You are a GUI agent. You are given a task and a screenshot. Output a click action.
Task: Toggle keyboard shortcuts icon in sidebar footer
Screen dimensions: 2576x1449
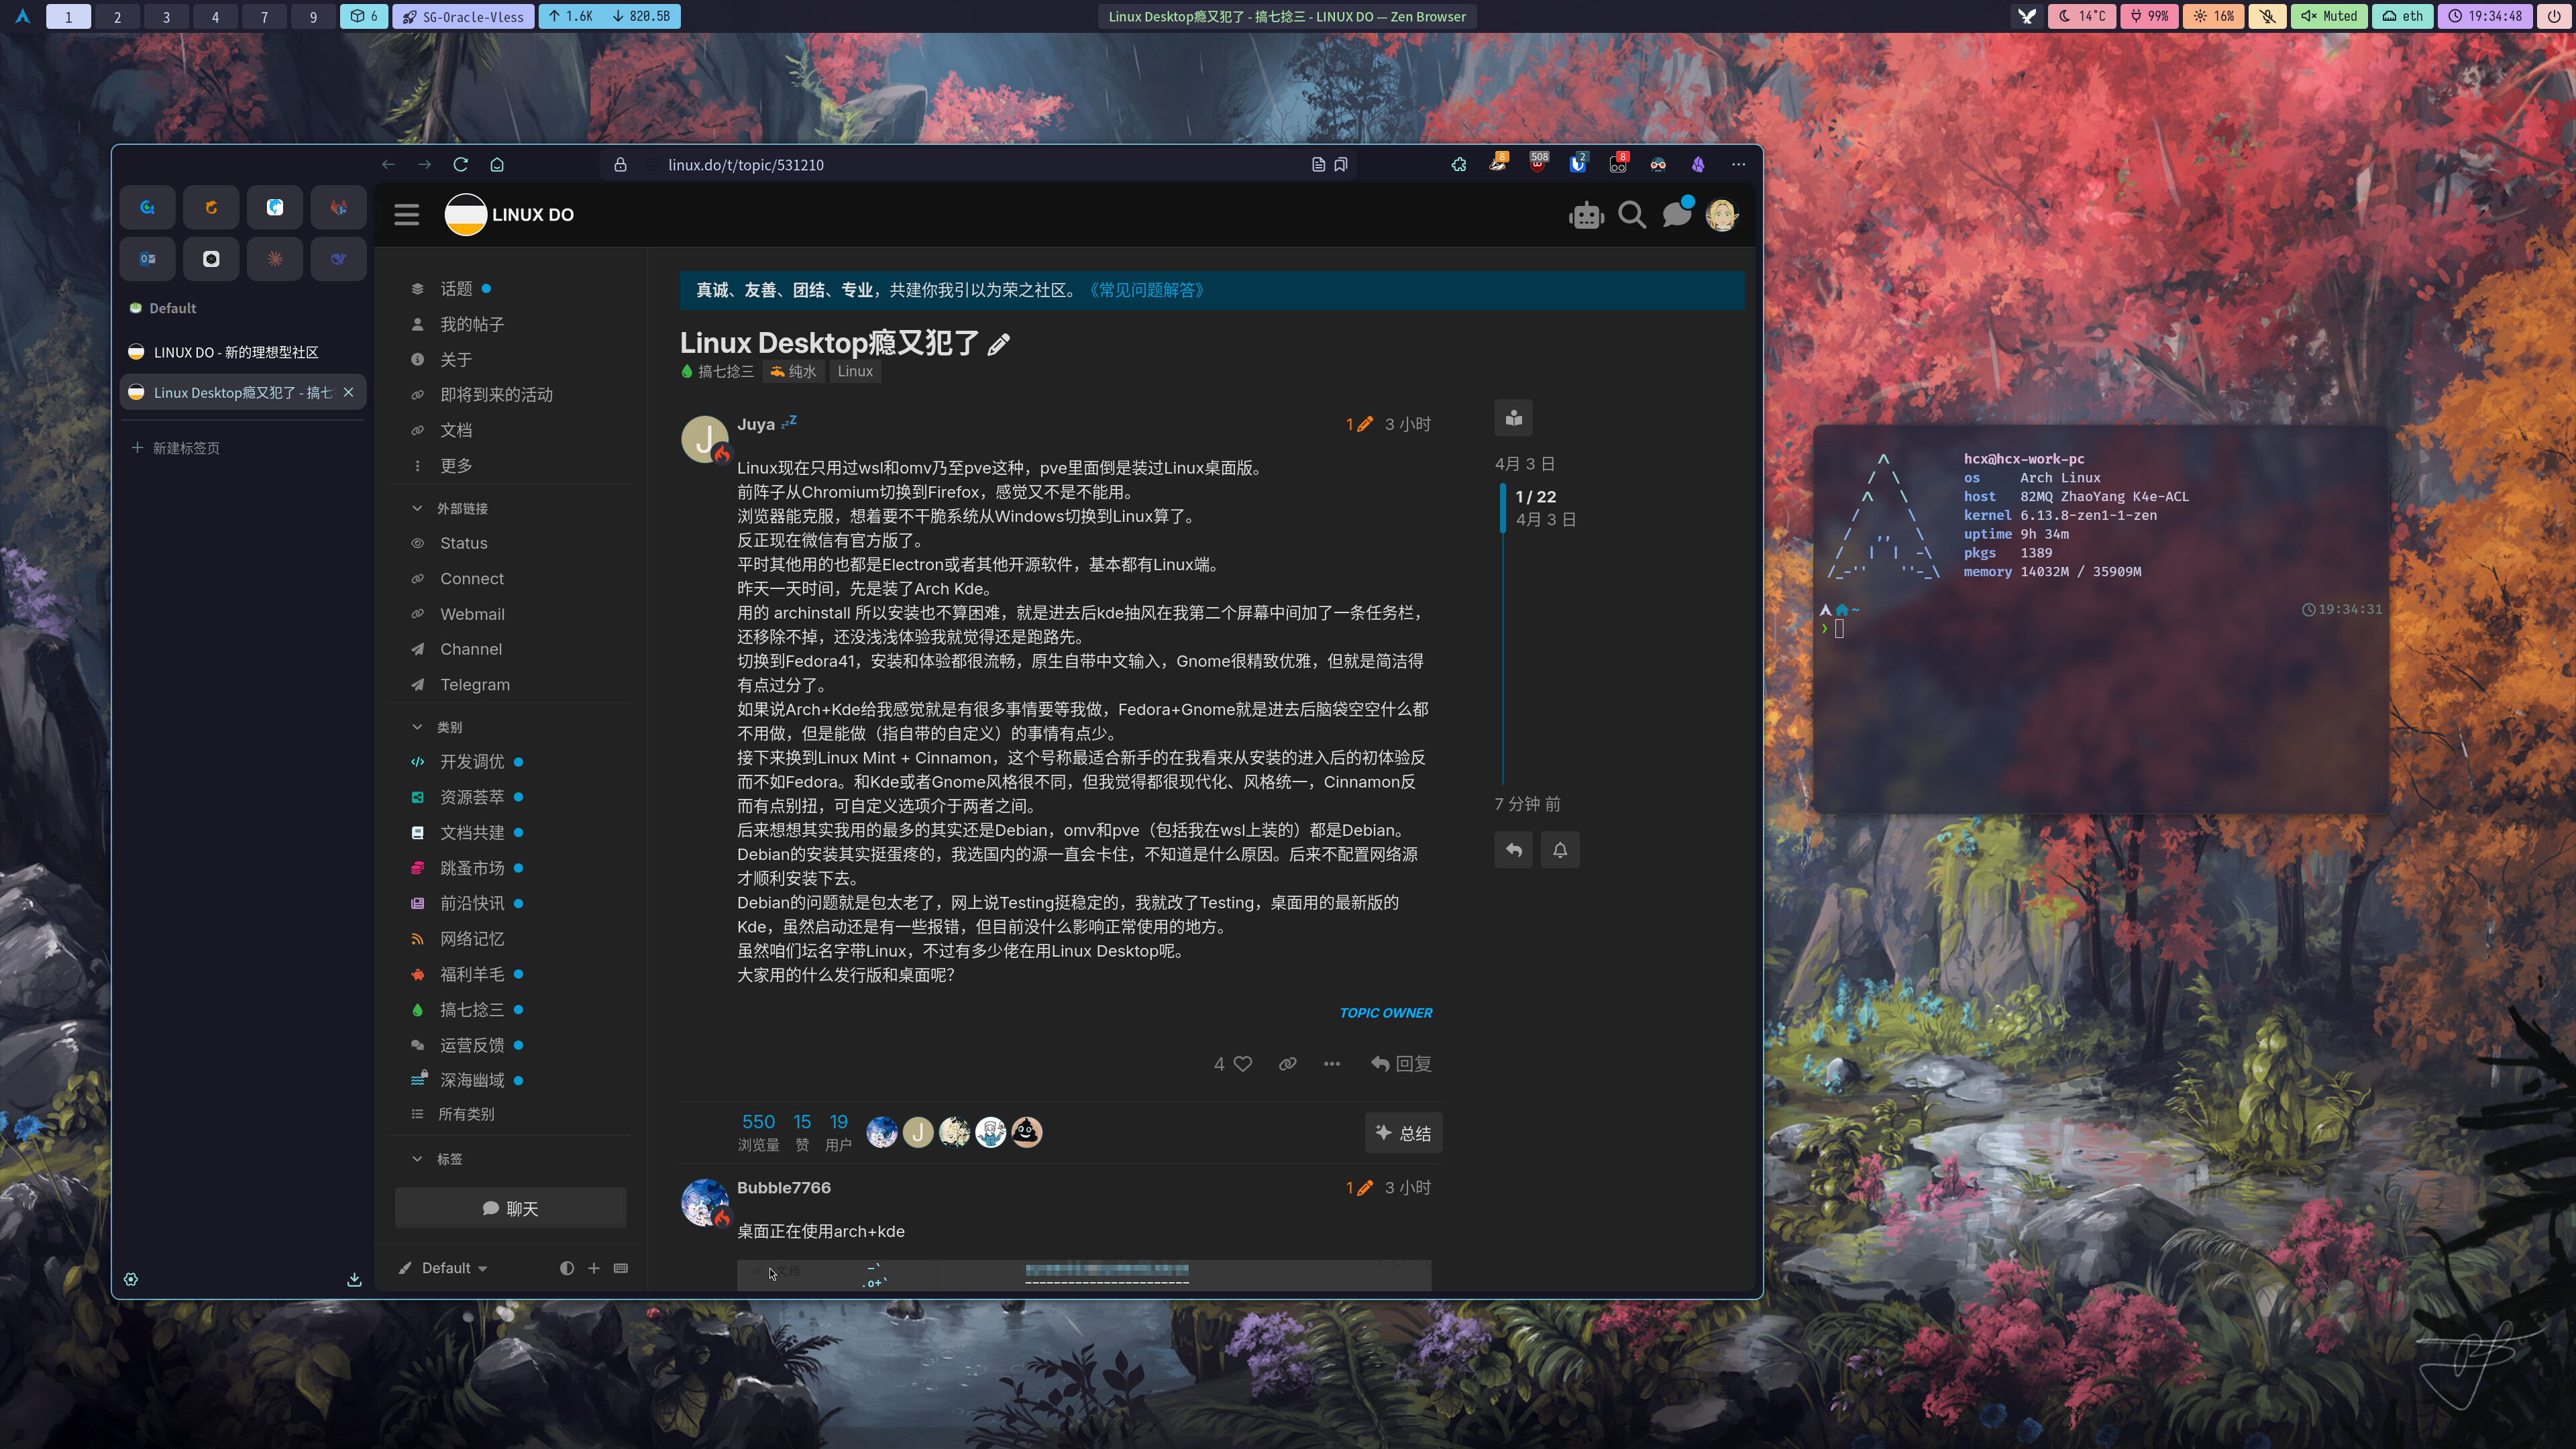click(621, 1268)
